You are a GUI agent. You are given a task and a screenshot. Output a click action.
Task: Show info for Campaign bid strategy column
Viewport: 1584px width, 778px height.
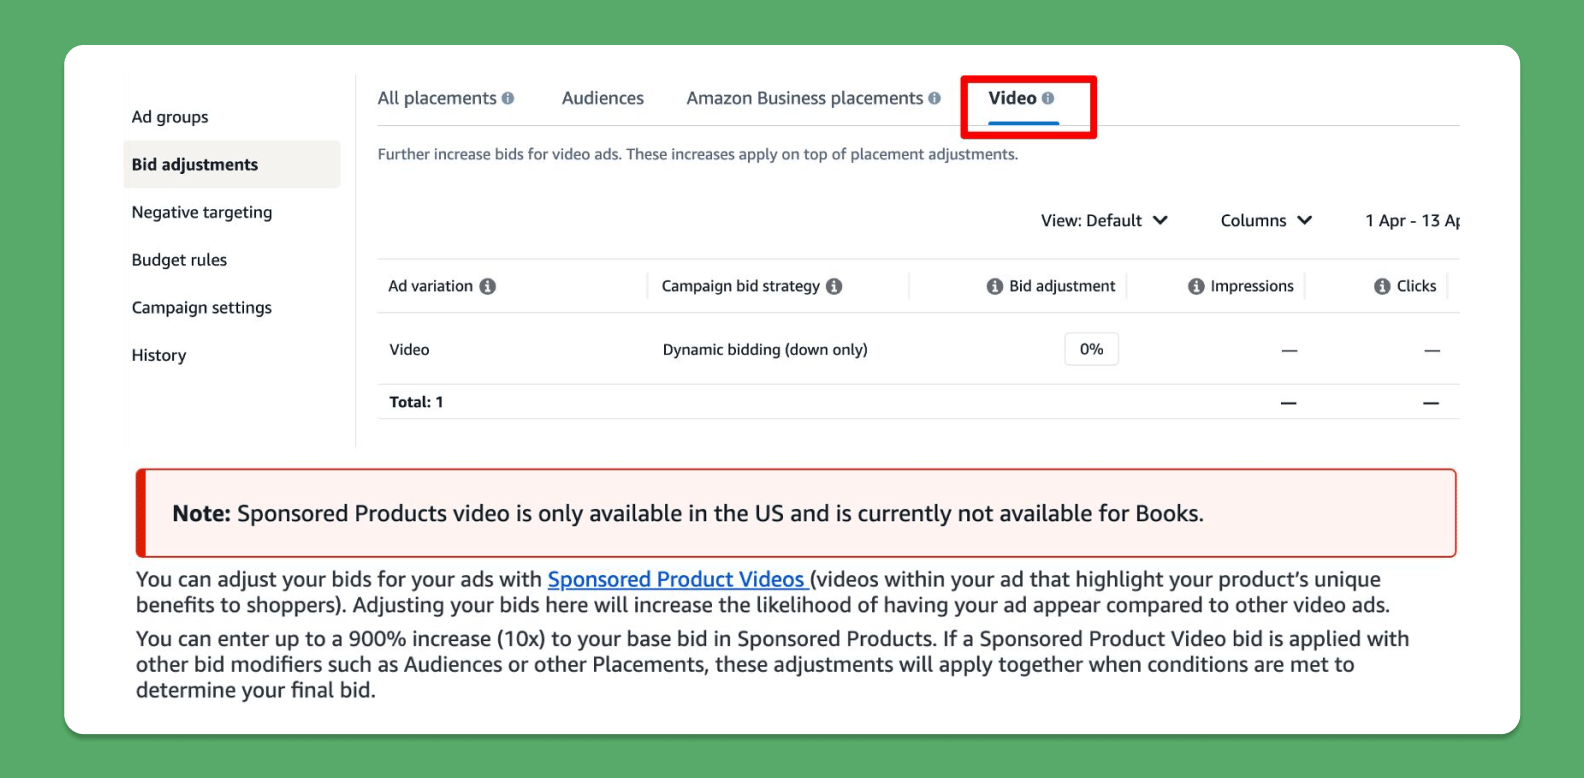[x=834, y=286]
